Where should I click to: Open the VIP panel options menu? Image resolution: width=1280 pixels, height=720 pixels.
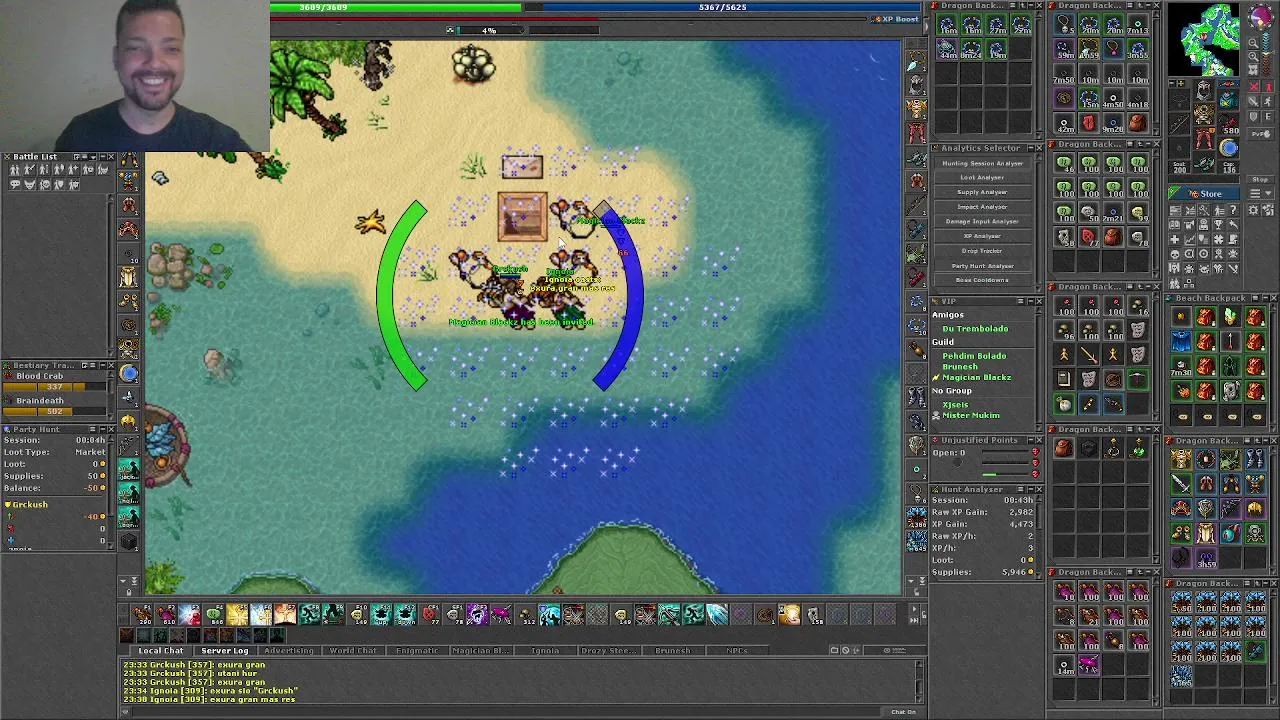point(1020,301)
